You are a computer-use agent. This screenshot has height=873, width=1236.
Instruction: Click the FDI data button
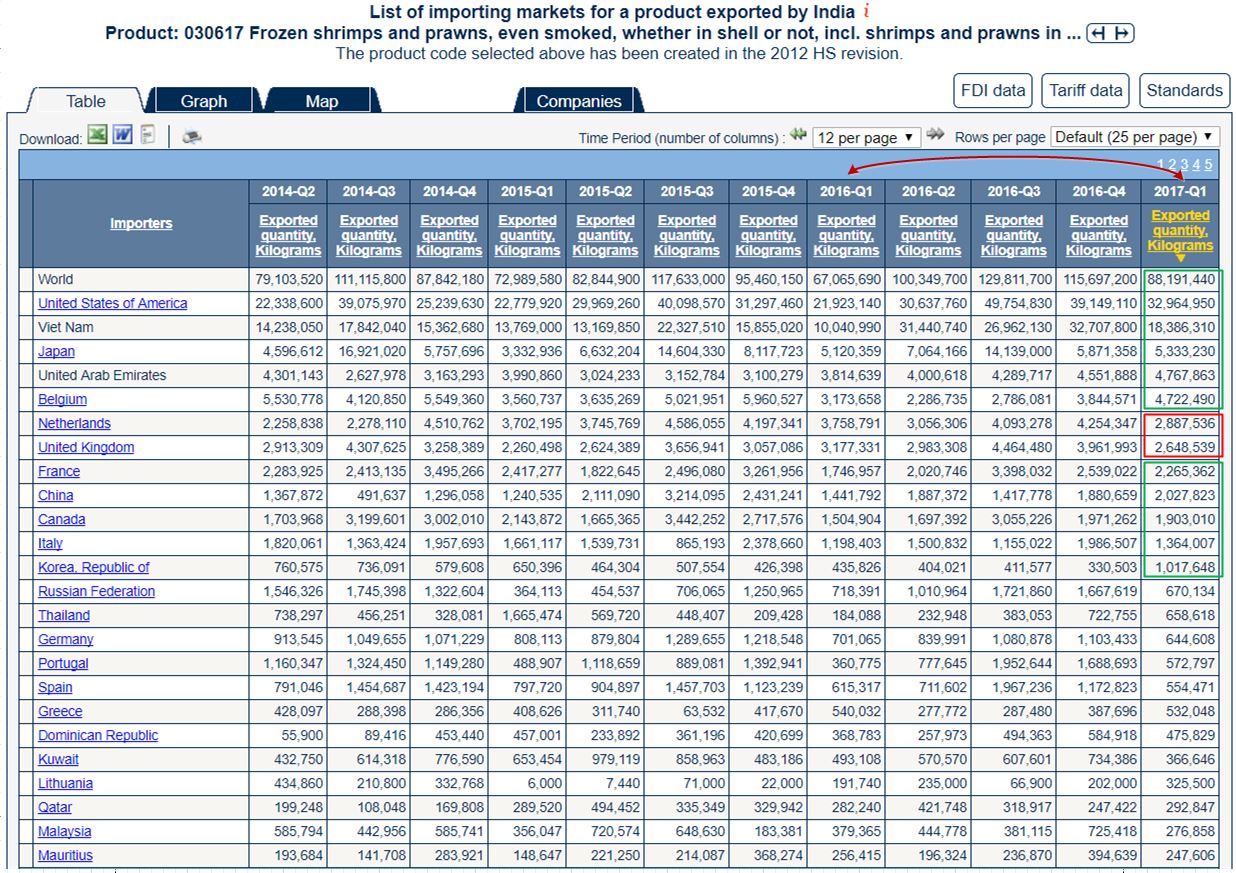pyautogui.click(x=993, y=90)
